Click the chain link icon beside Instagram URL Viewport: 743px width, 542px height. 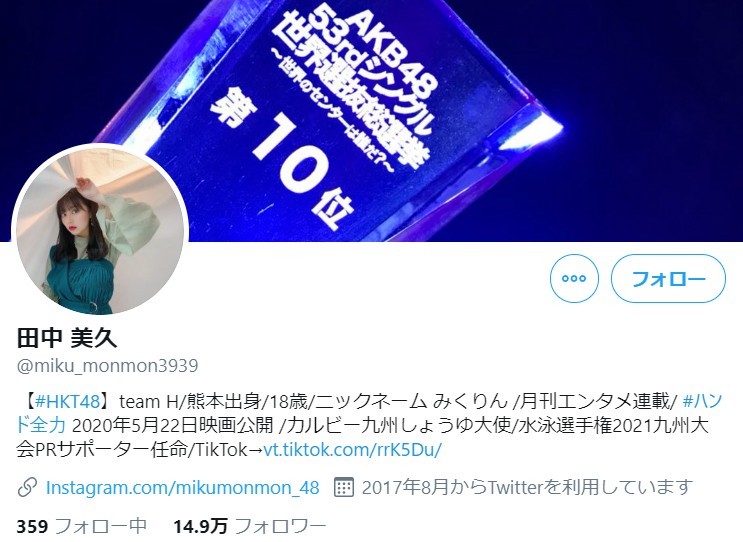27,487
